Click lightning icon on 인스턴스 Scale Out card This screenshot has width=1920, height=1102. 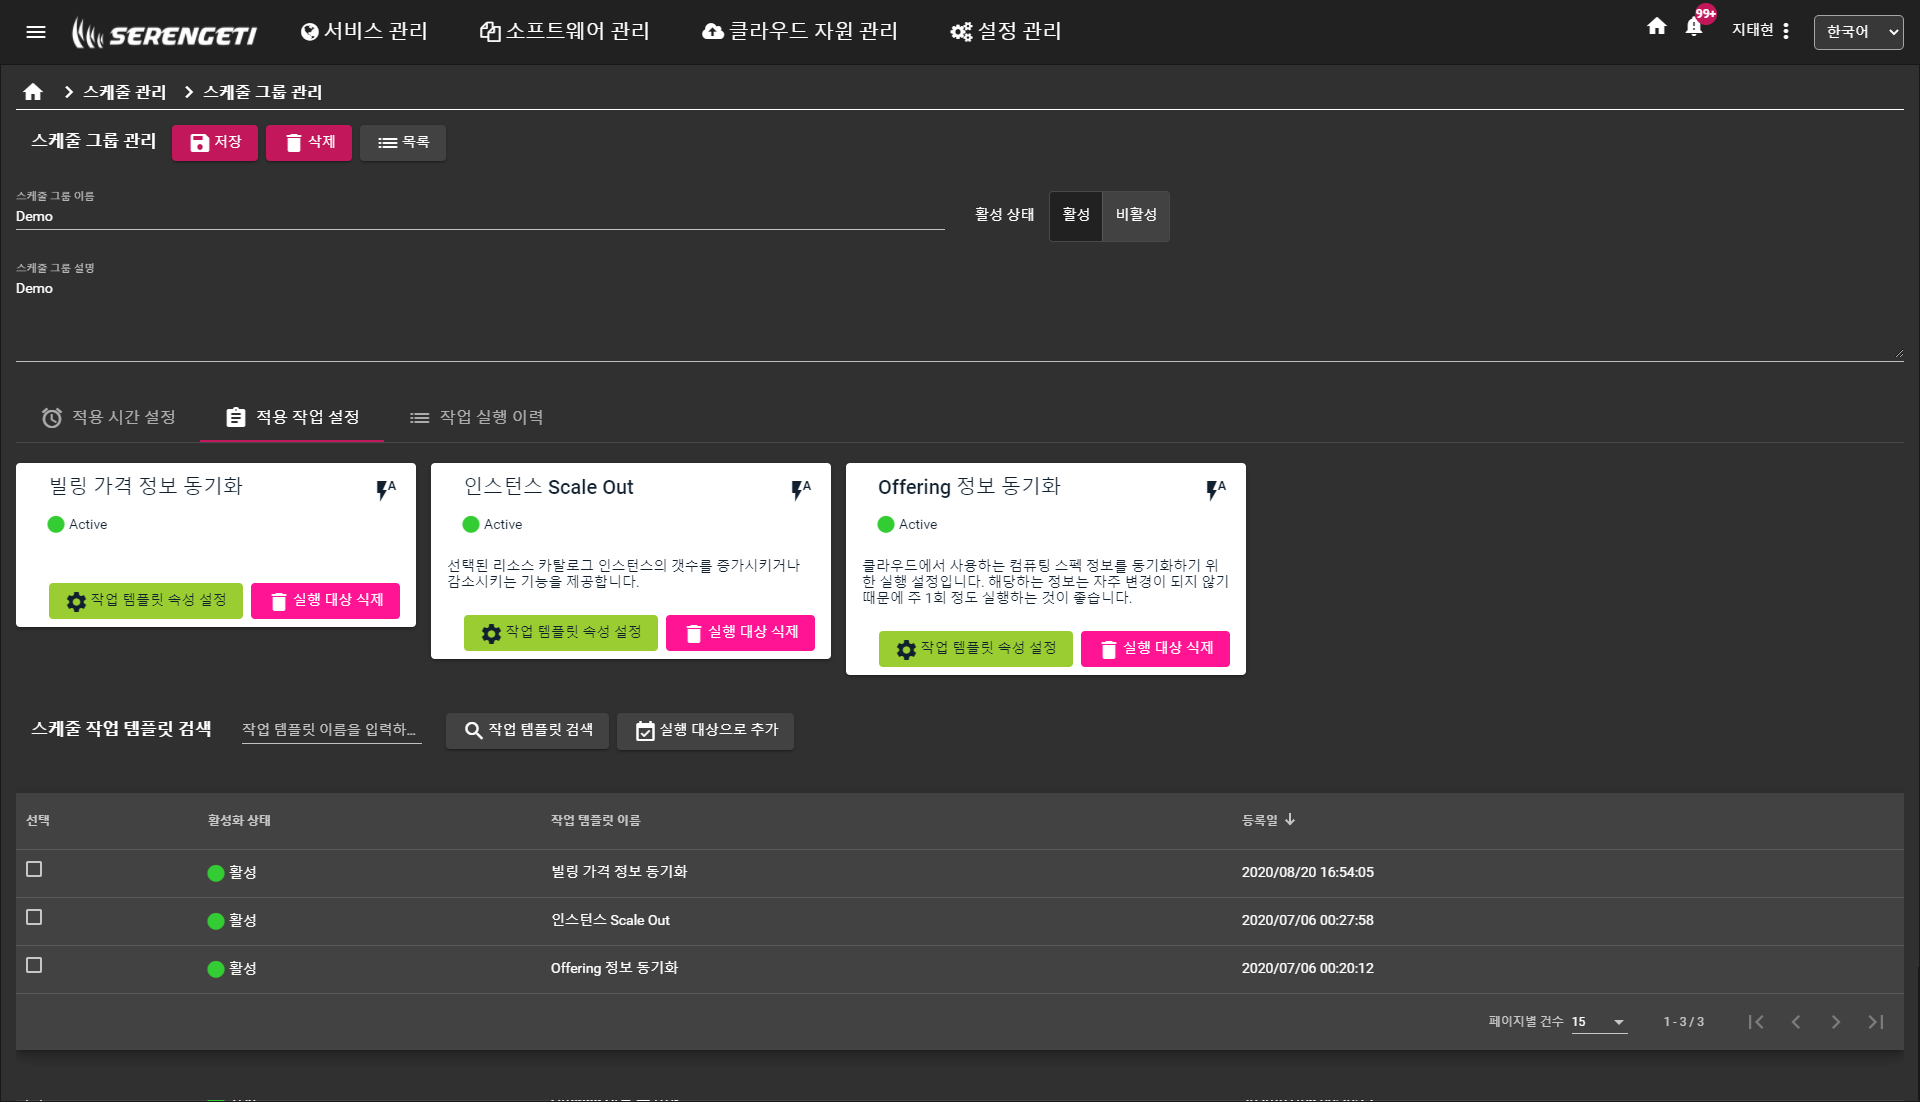(801, 489)
